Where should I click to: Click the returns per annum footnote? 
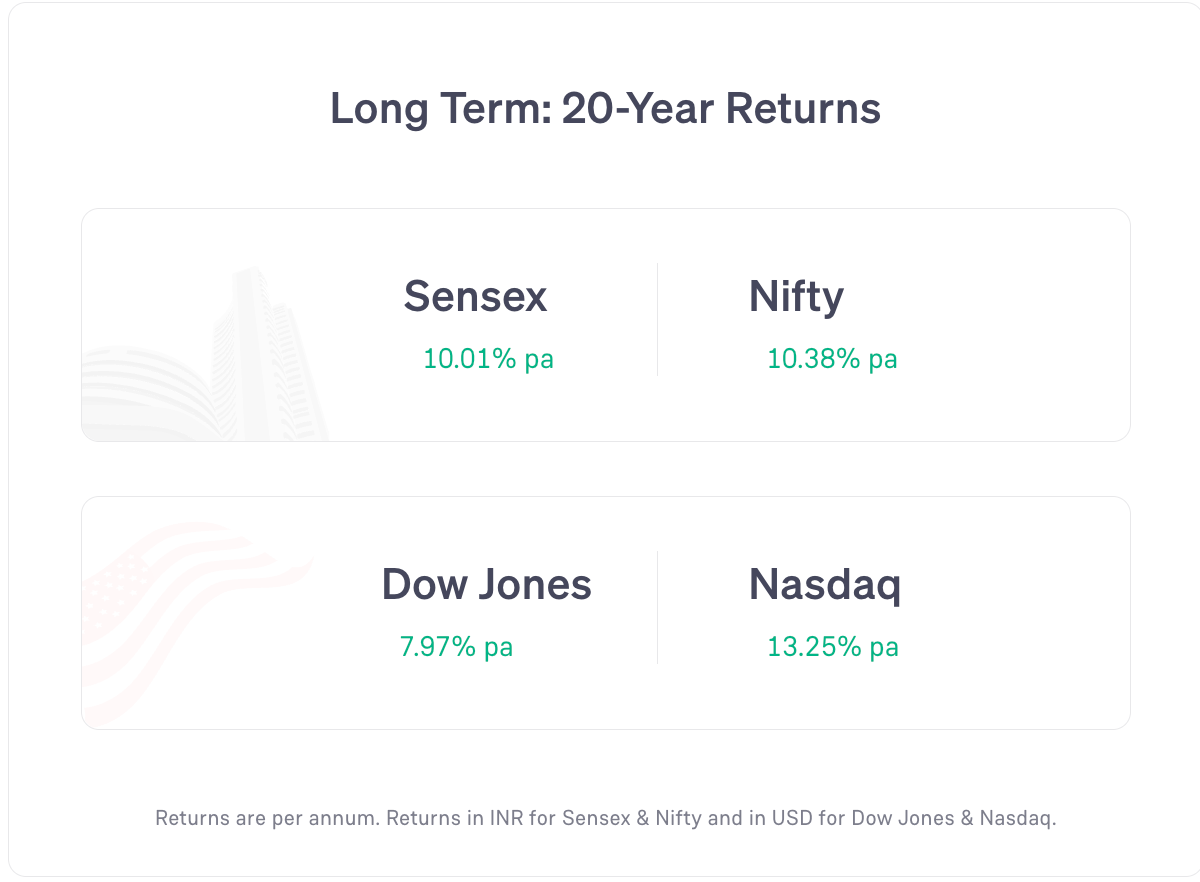click(x=606, y=818)
